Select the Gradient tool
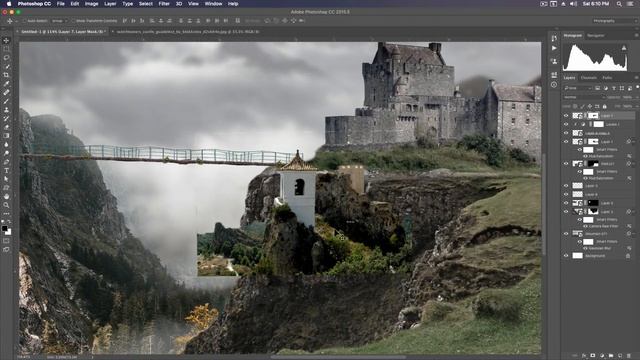Viewport: 640px width, 360px height. tap(6, 136)
